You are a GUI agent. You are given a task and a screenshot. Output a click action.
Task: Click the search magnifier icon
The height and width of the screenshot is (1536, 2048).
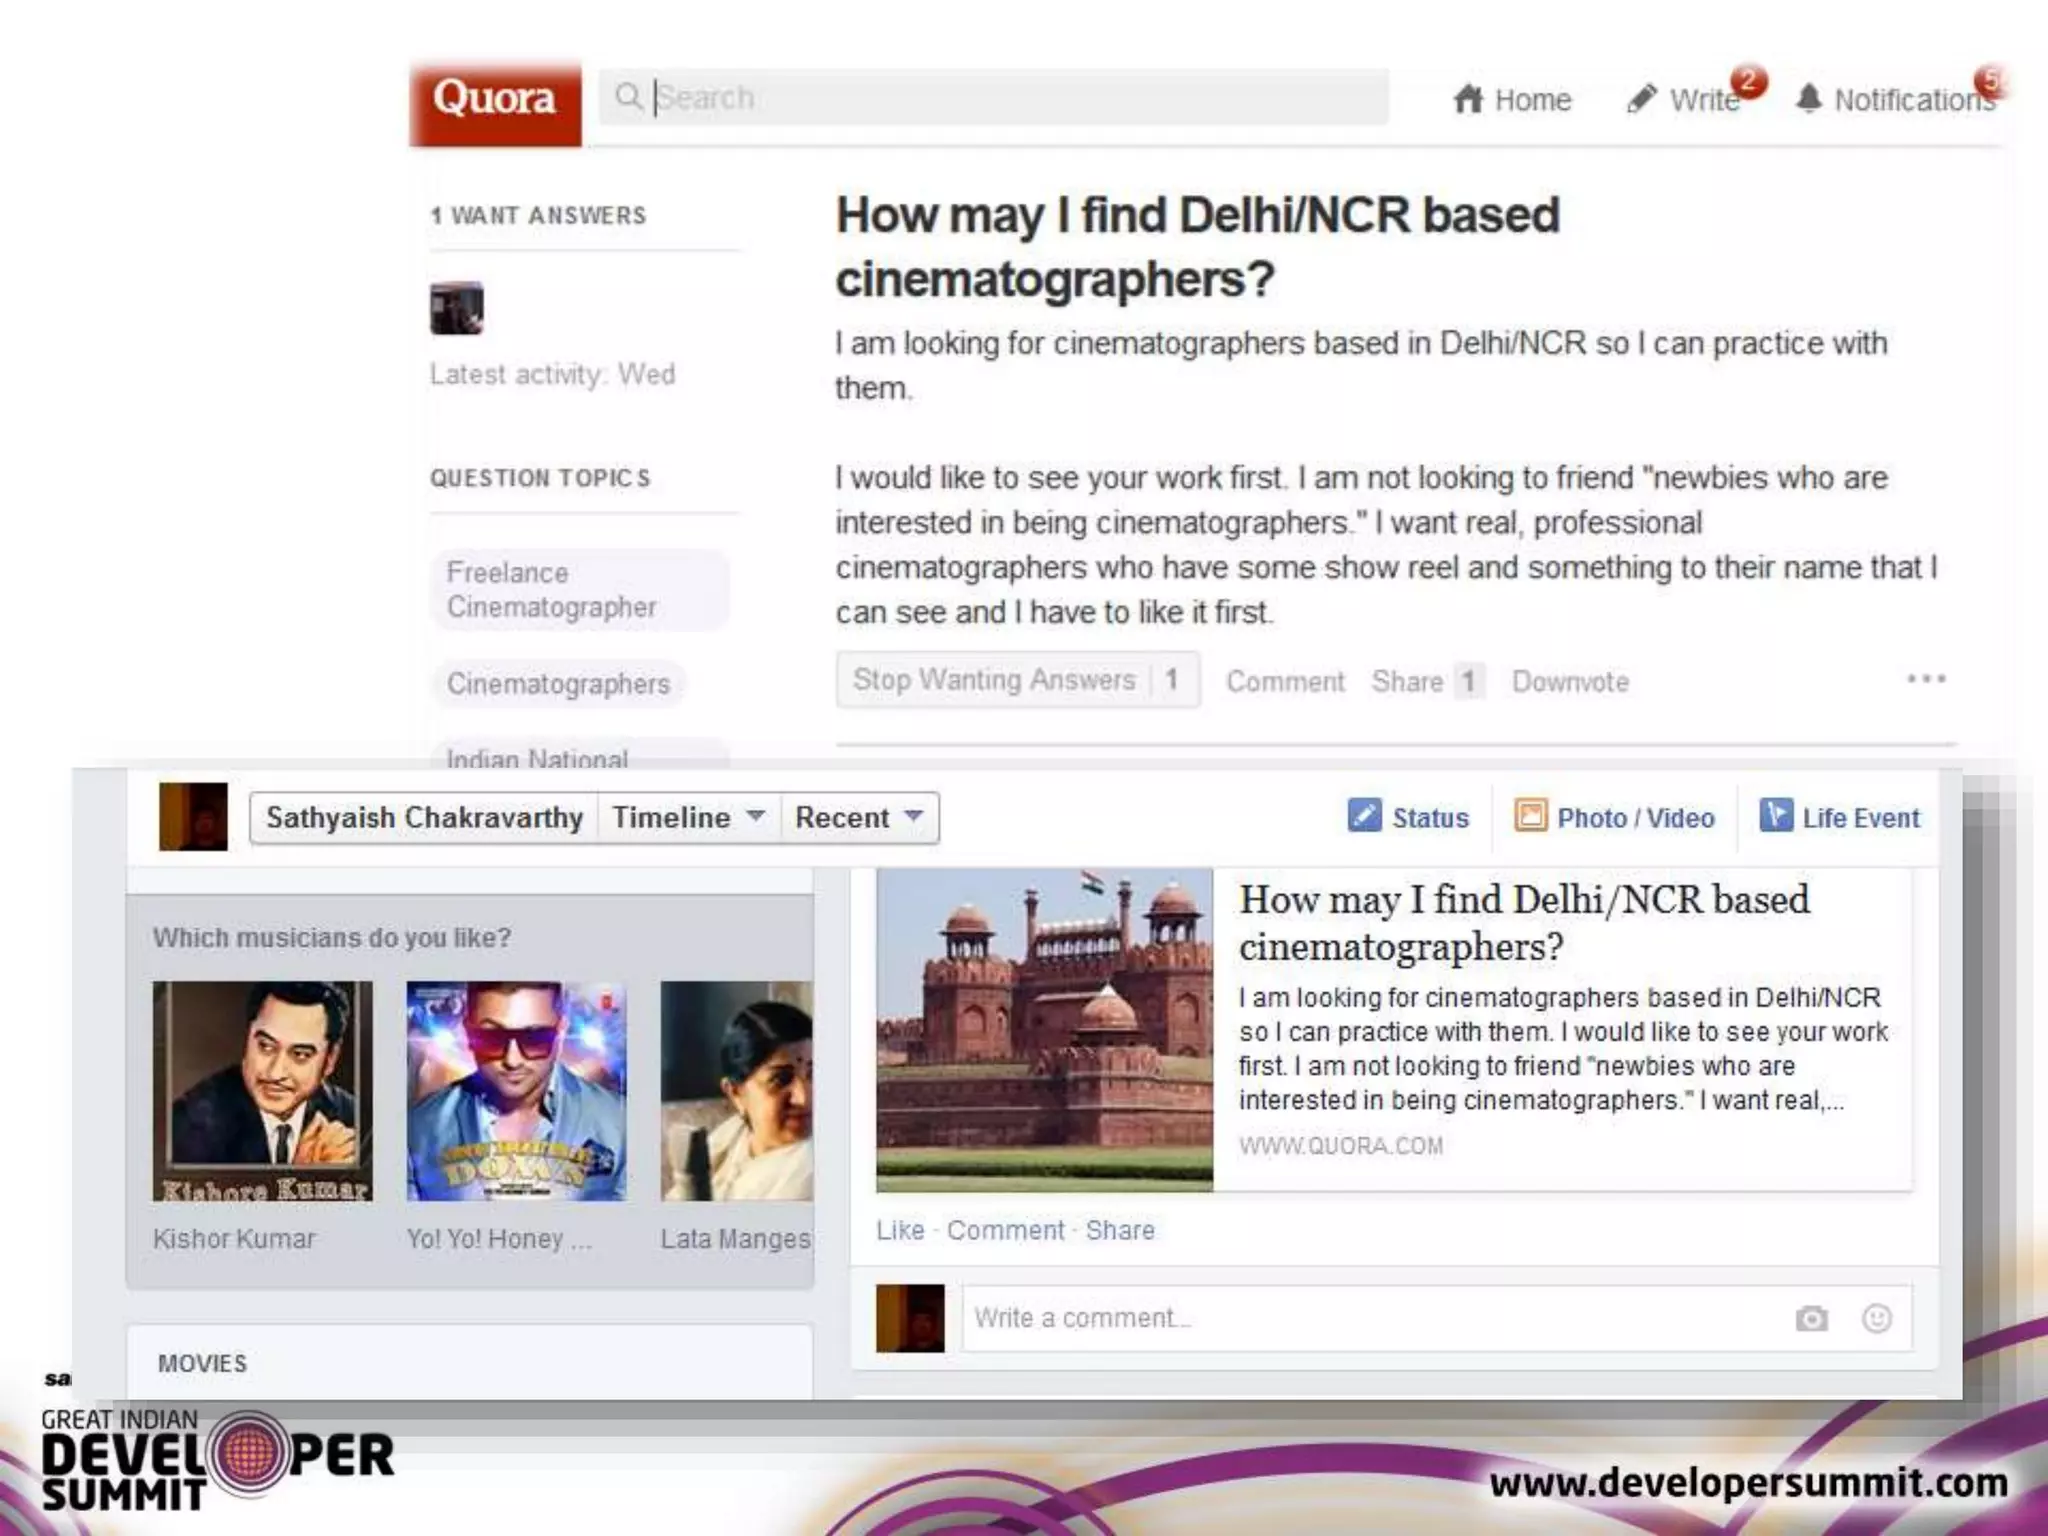pyautogui.click(x=628, y=97)
